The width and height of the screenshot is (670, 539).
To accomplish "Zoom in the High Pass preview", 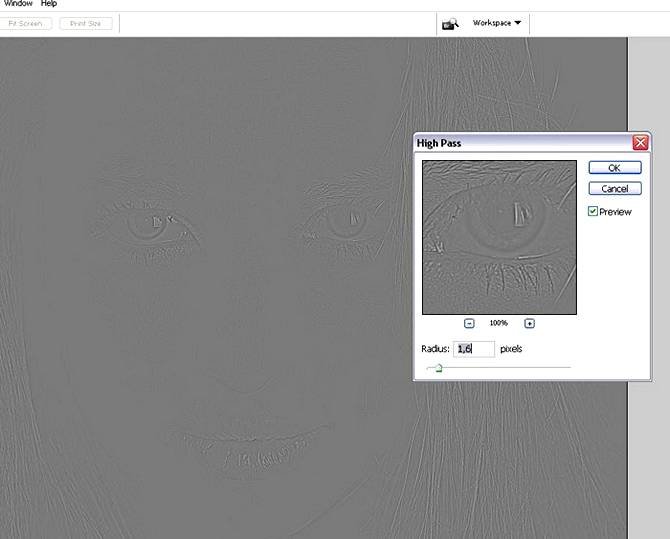I will [529, 323].
